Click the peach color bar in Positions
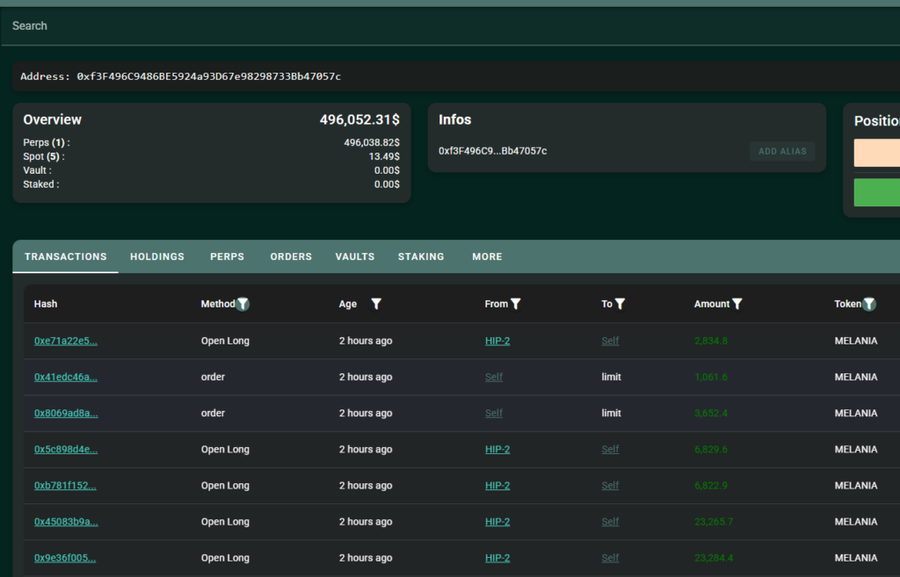The height and width of the screenshot is (577, 900). tap(877, 153)
